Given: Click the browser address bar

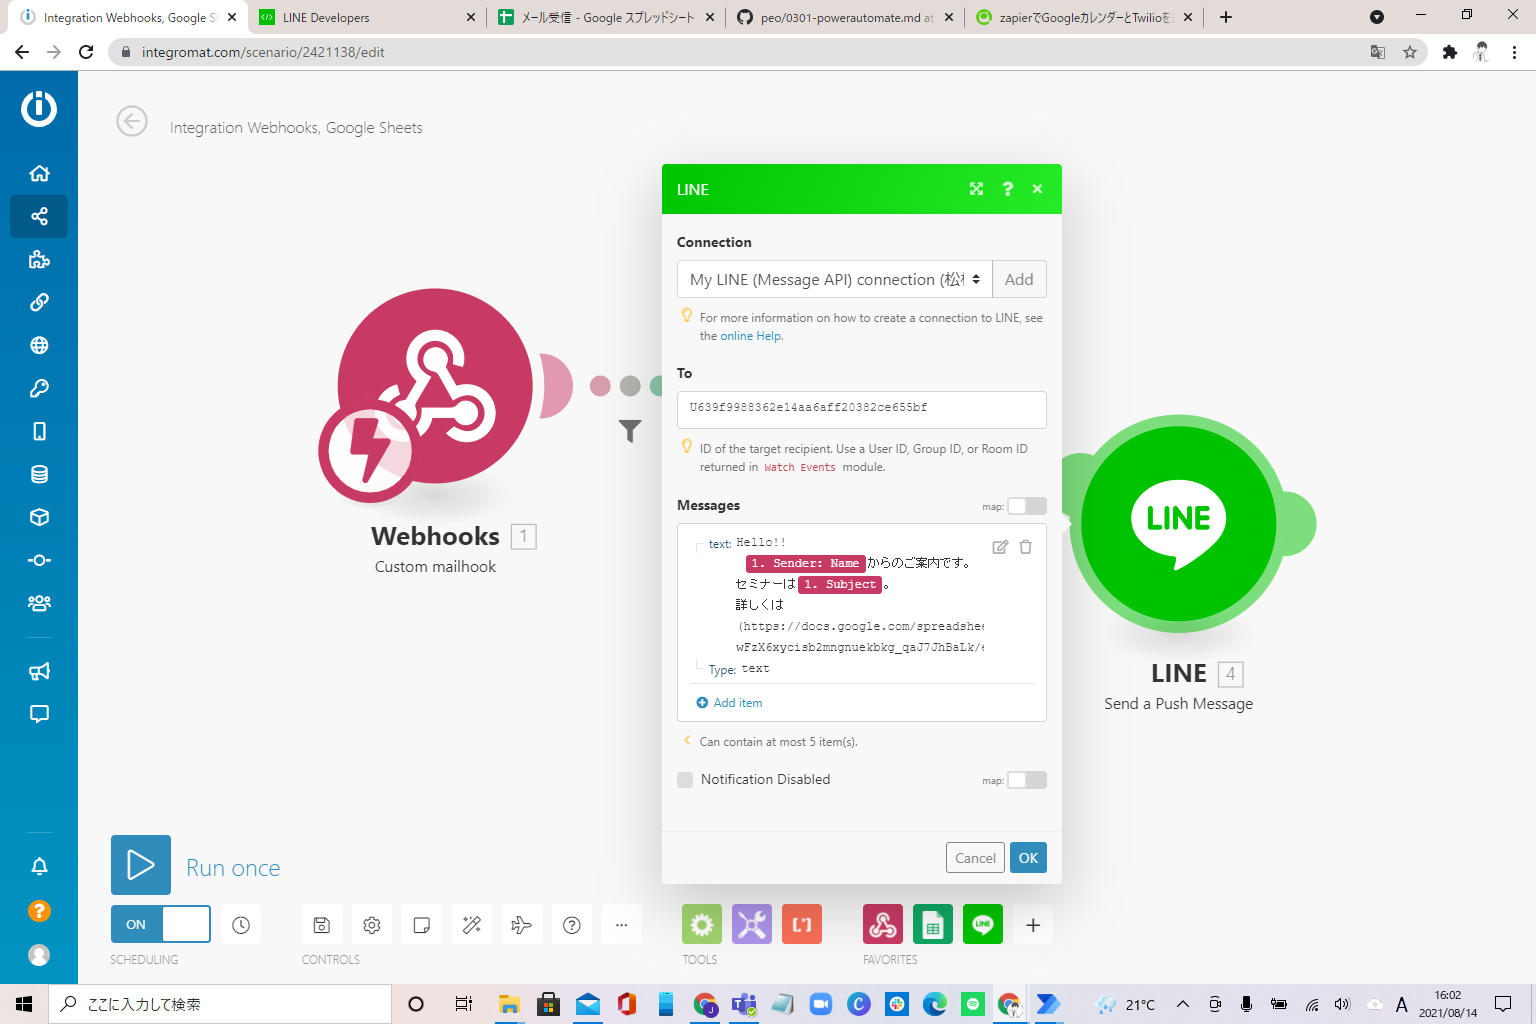Looking at the screenshot, I should point(740,52).
